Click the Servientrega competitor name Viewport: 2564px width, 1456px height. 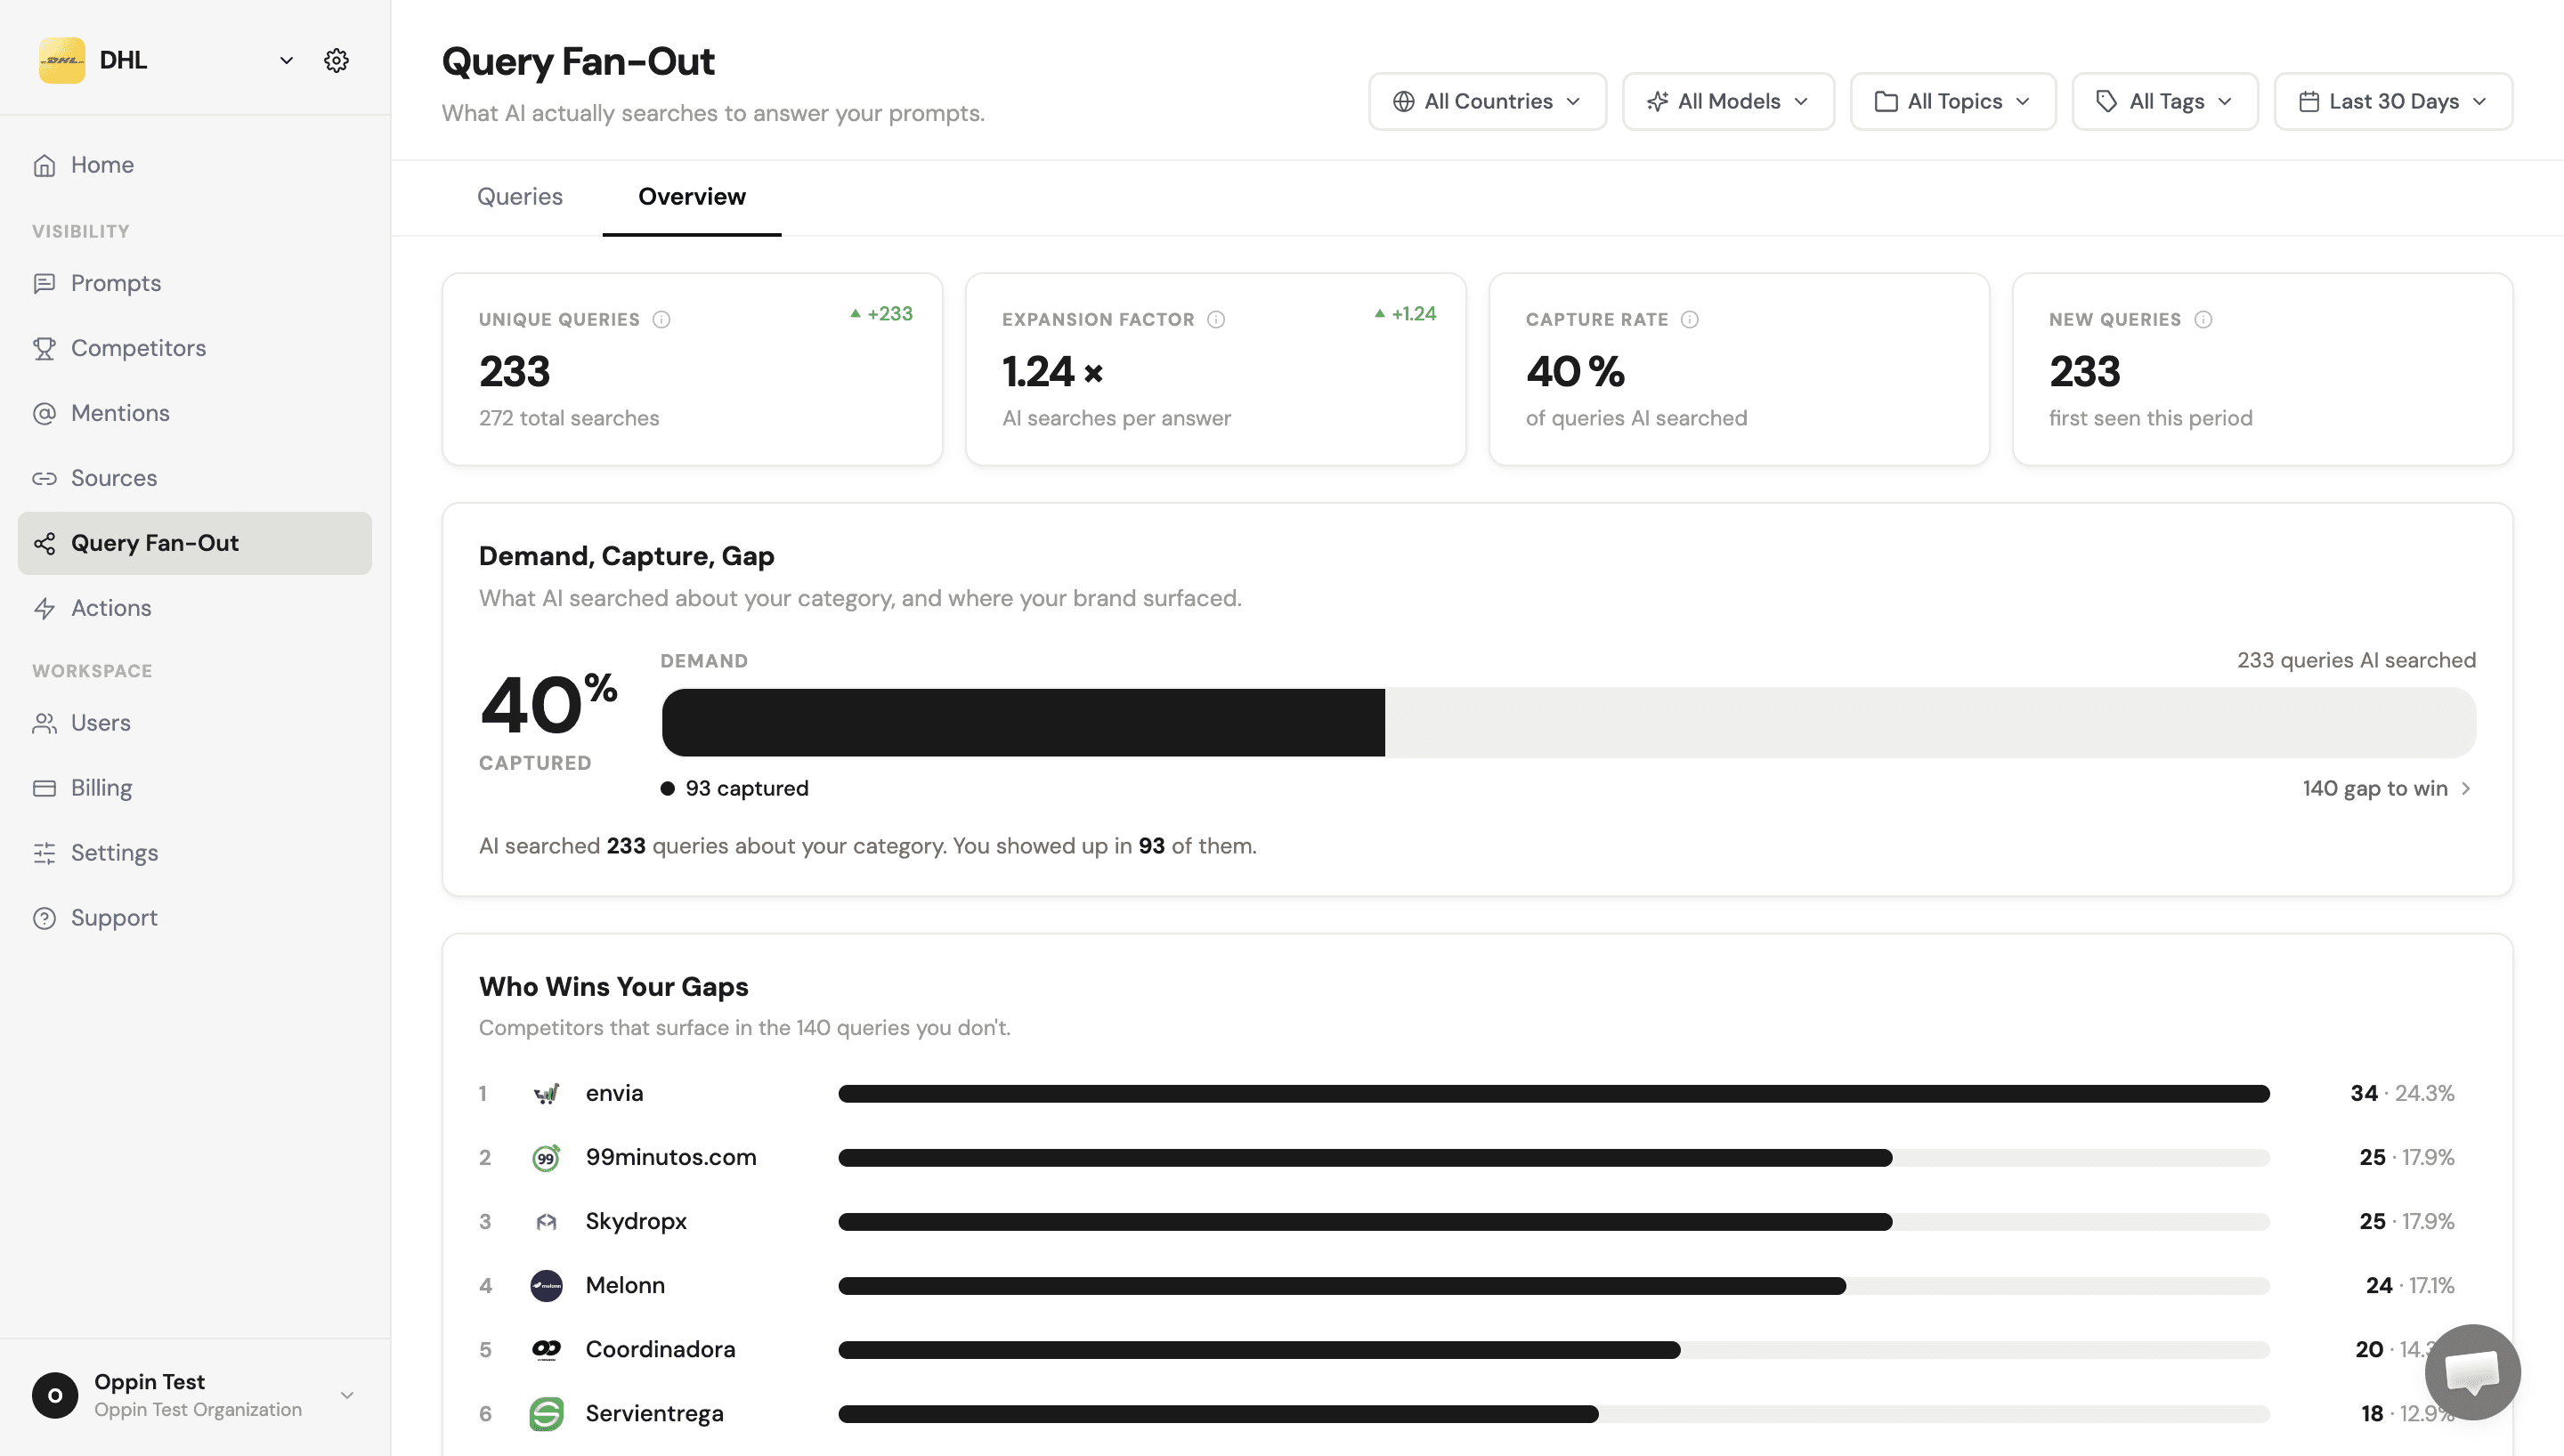pyautogui.click(x=654, y=1413)
